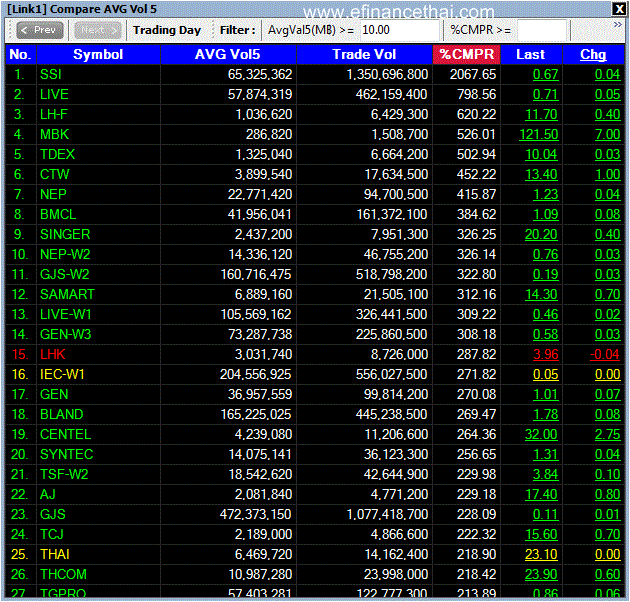Select the yellow IEC-W1 symbol

point(62,375)
